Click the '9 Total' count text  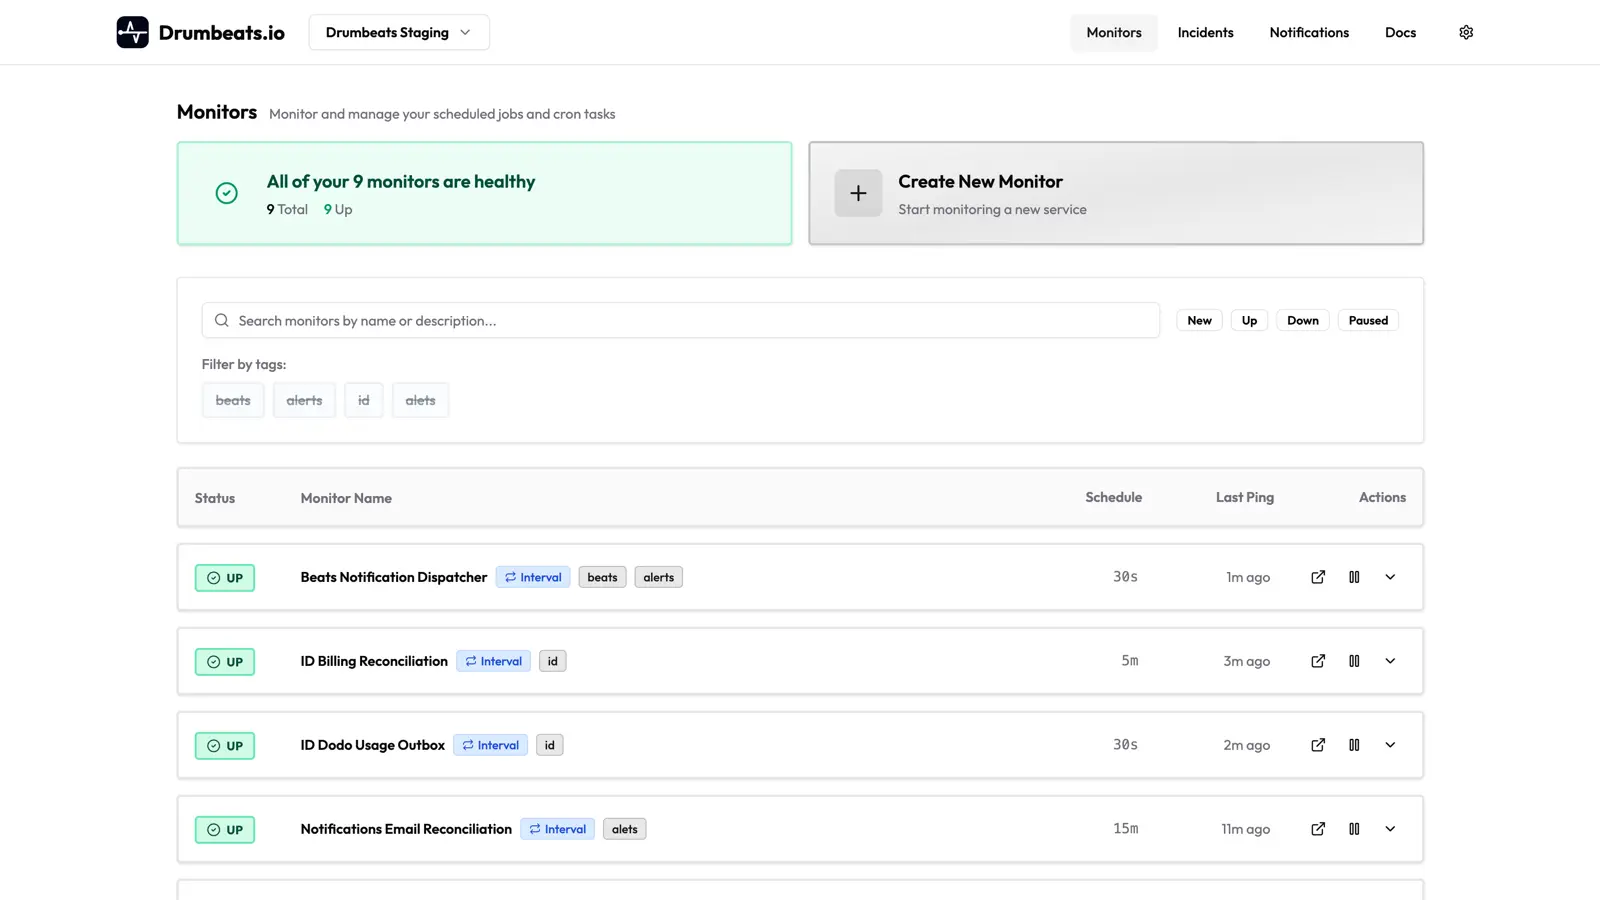click(287, 209)
